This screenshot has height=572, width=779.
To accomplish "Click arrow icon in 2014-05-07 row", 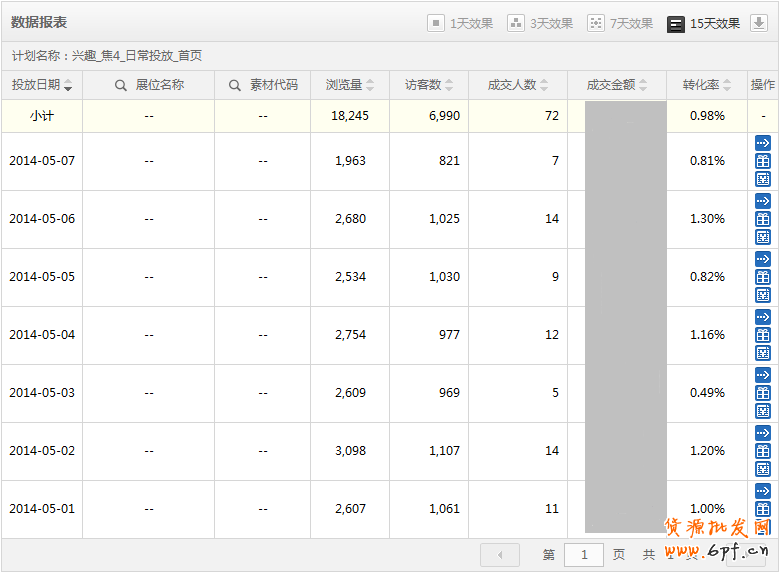I will [x=763, y=143].
